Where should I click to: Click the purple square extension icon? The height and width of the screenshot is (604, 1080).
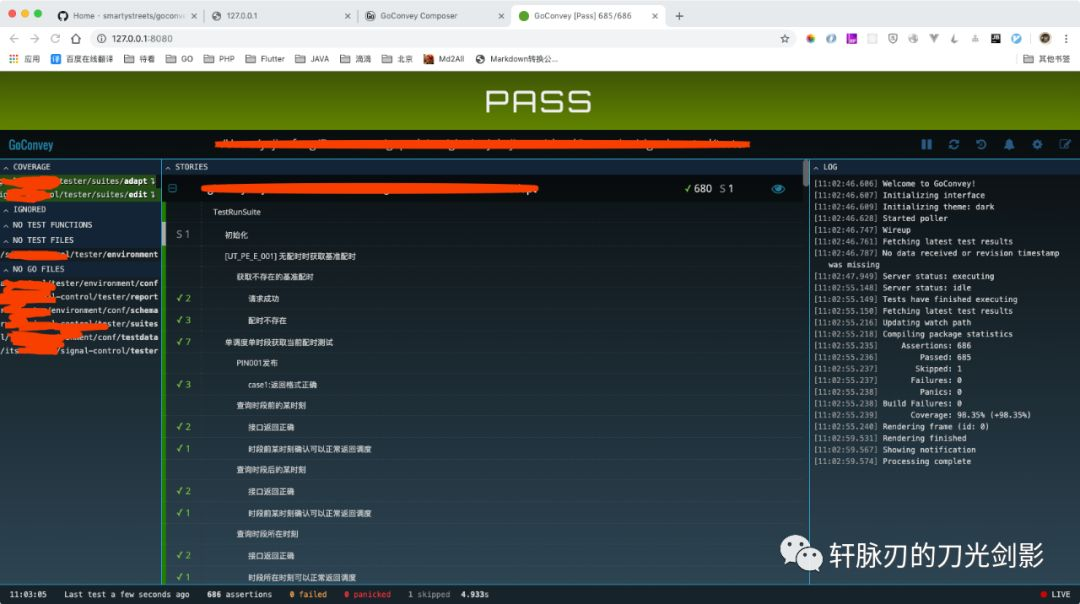[852, 39]
